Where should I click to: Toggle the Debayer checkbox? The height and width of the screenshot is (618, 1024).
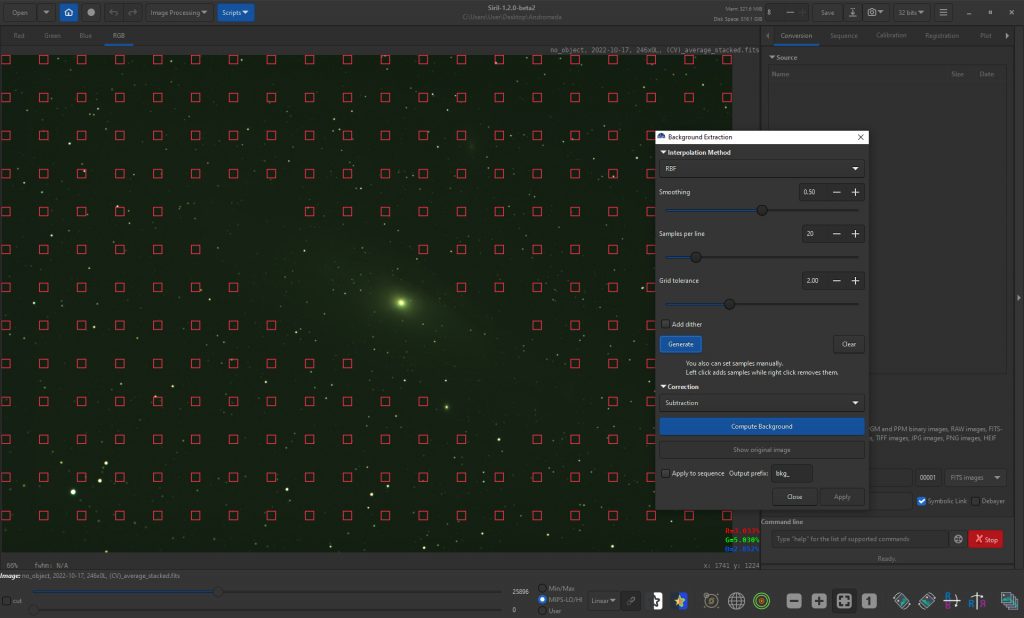click(x=976, y=501)
